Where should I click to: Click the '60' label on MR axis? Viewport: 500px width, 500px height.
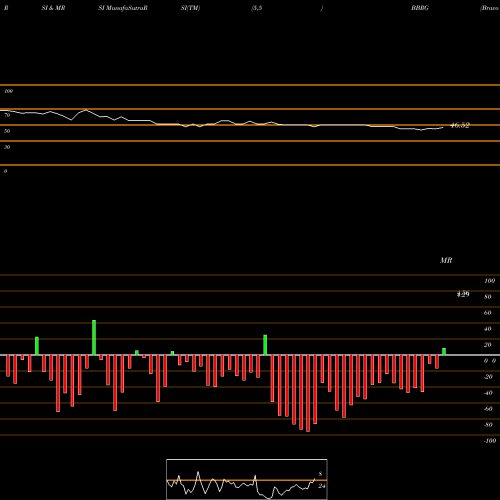point(488,313)
